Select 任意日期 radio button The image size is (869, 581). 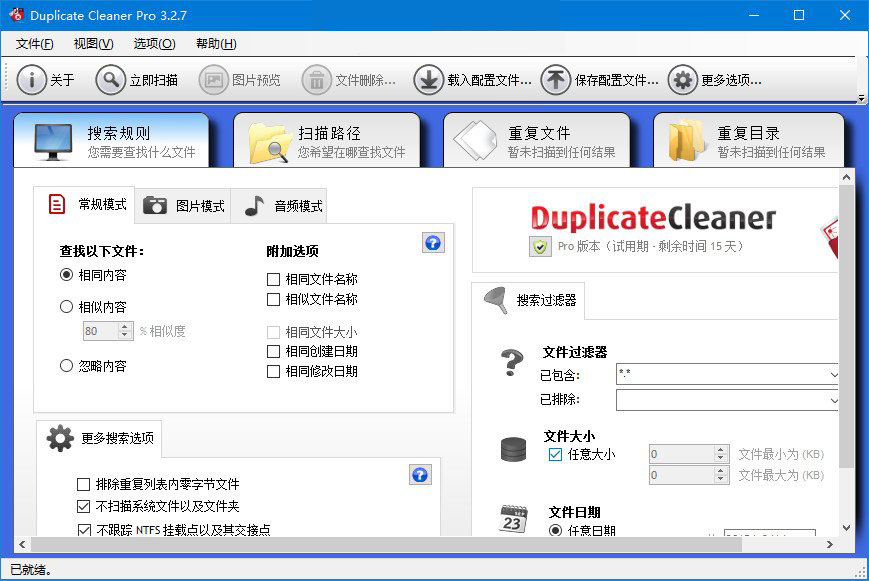pos(555,531)
